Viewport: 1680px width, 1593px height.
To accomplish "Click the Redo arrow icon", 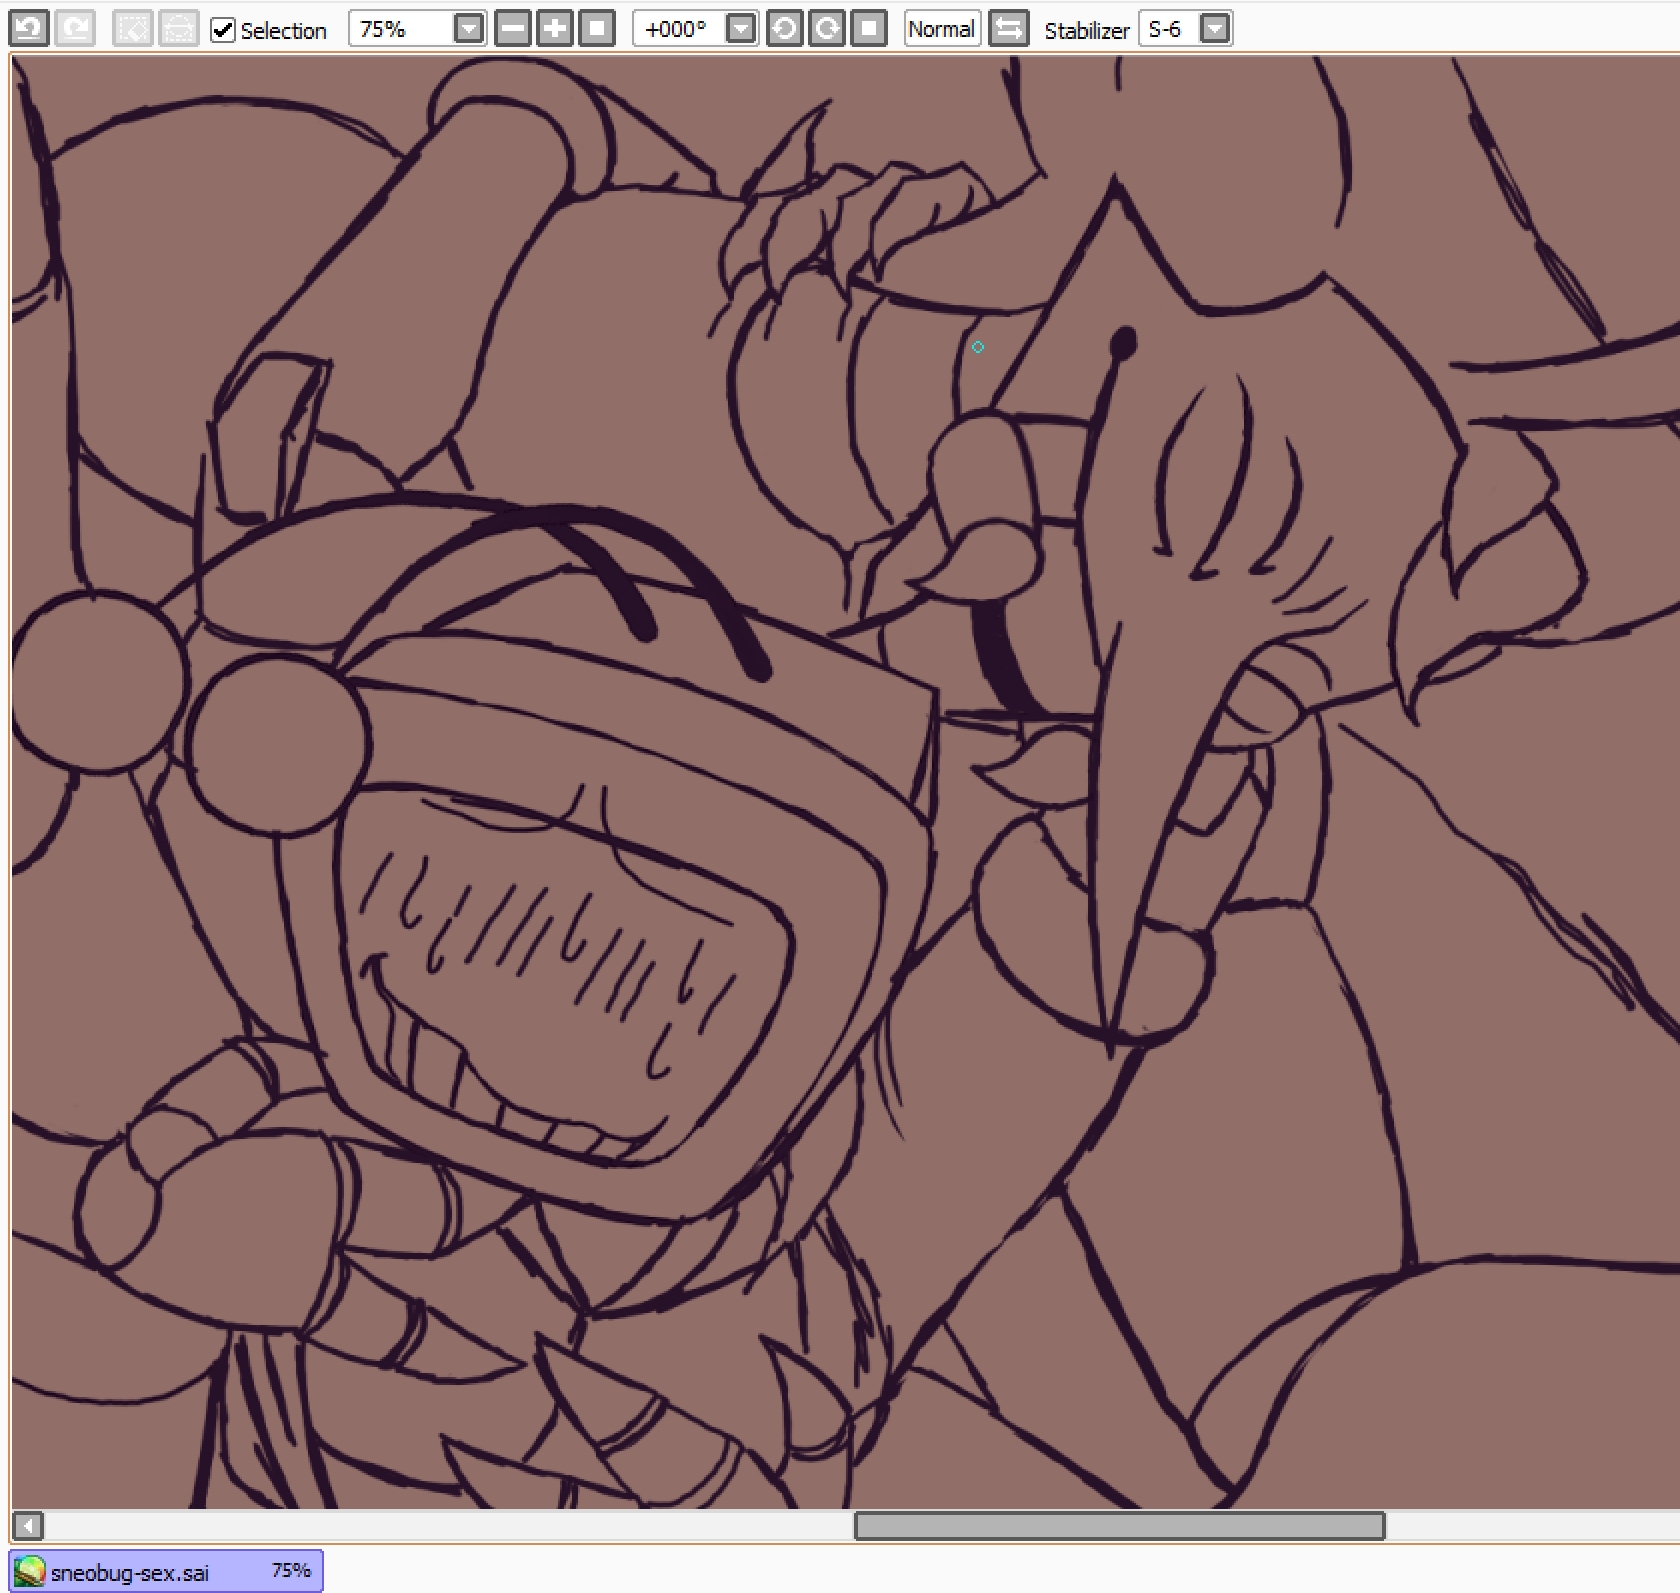I will [x=74, y=29].
